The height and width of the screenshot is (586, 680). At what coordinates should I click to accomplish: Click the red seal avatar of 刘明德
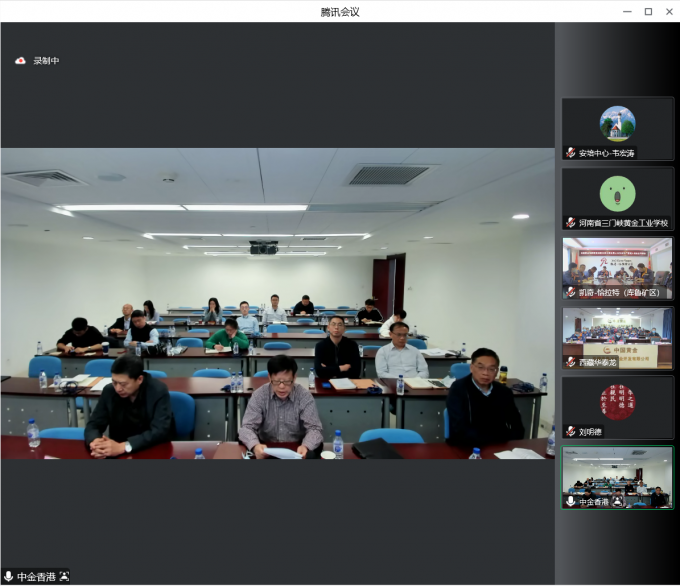[x=618, y=403]
